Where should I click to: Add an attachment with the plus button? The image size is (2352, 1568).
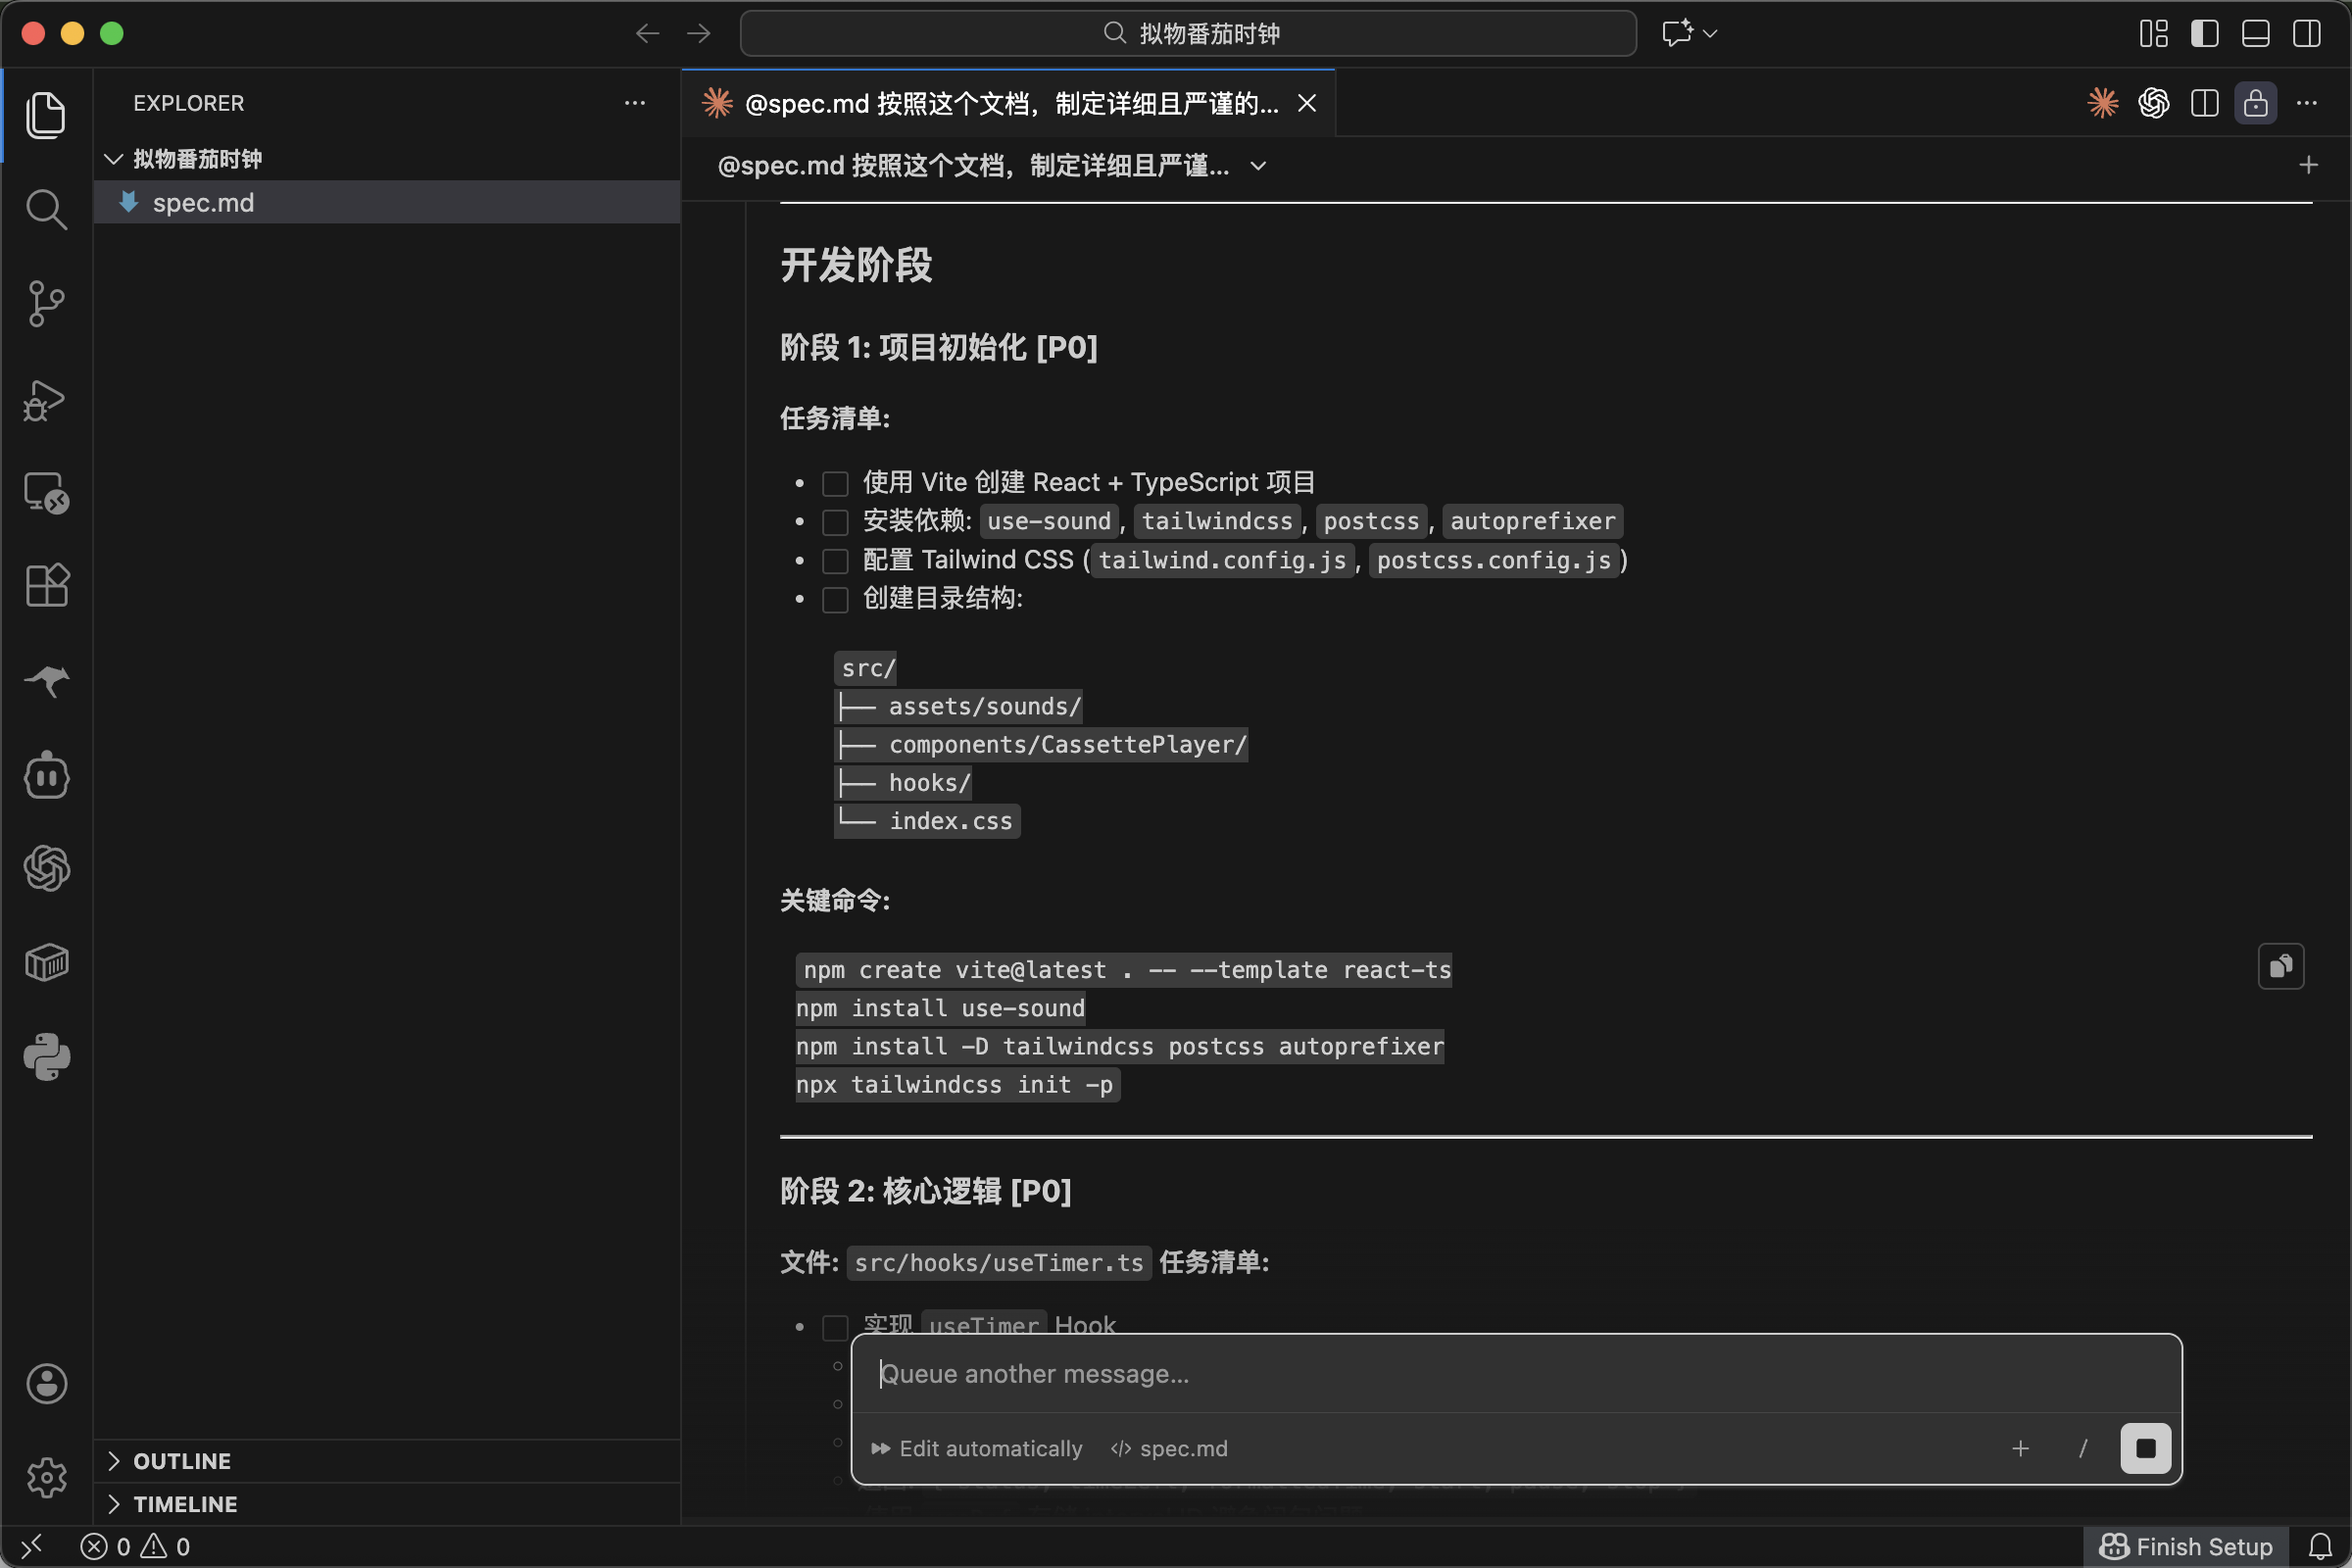(x=2021, y=1449)
